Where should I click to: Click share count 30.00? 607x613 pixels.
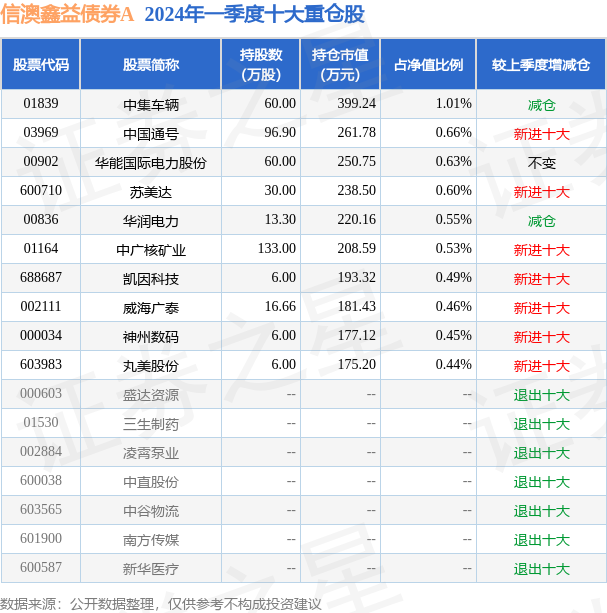(280, 190)
